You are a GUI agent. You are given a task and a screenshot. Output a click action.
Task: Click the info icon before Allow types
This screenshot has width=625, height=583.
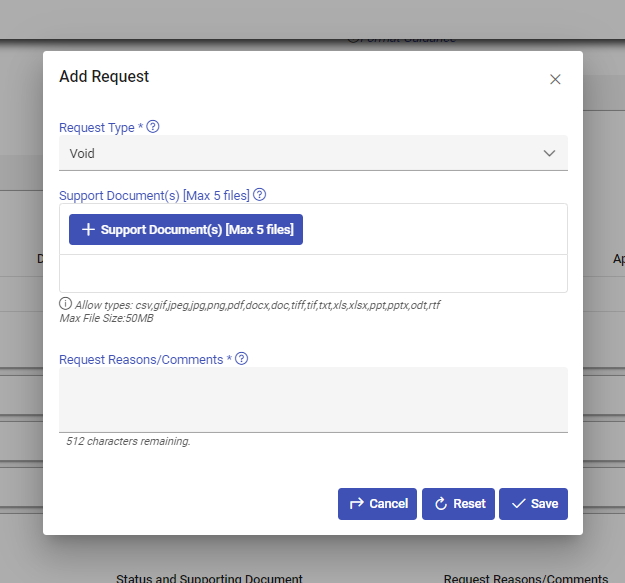coord(66,304)
